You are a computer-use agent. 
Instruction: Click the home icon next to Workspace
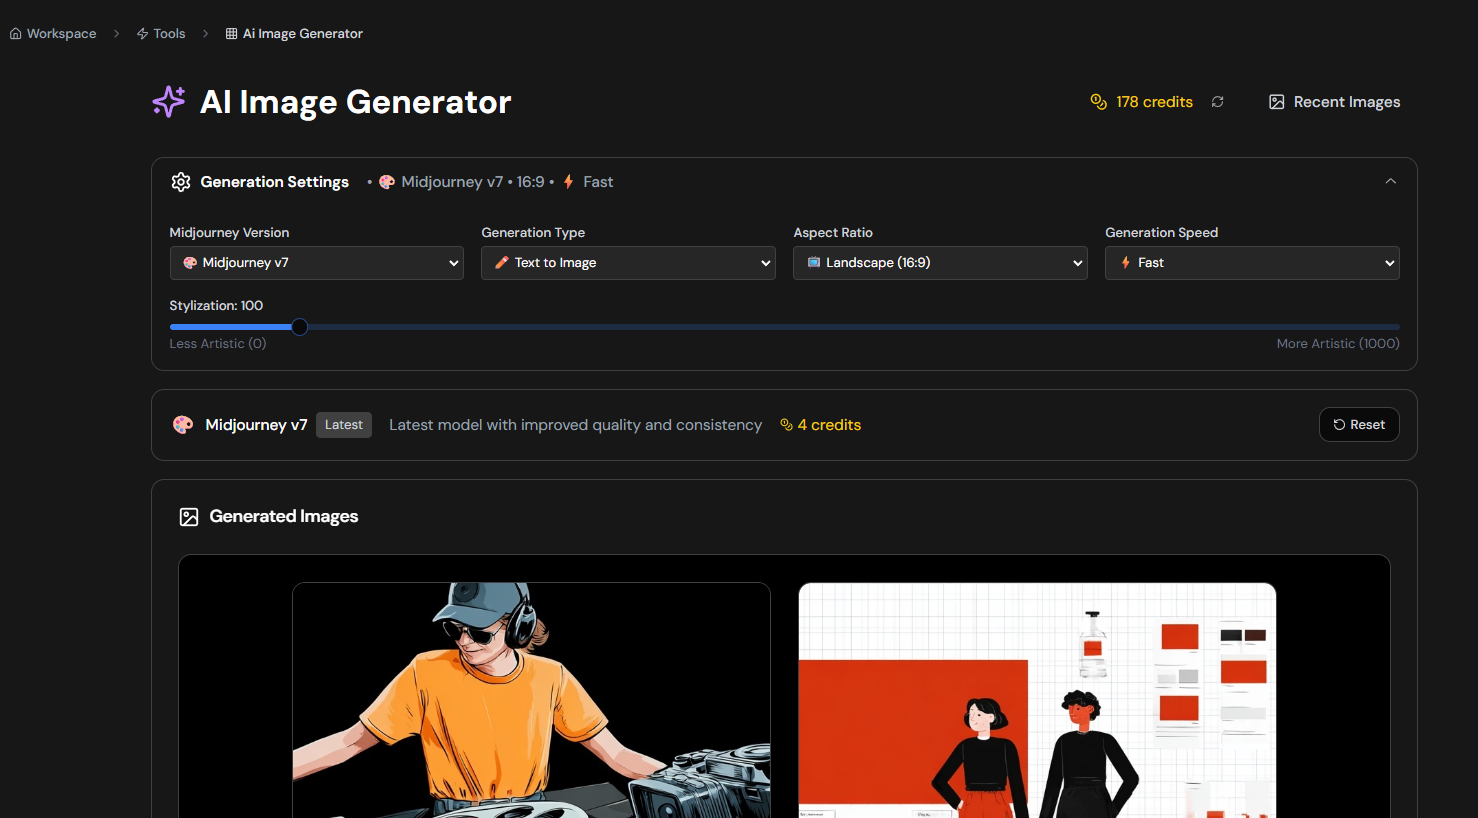16,34
